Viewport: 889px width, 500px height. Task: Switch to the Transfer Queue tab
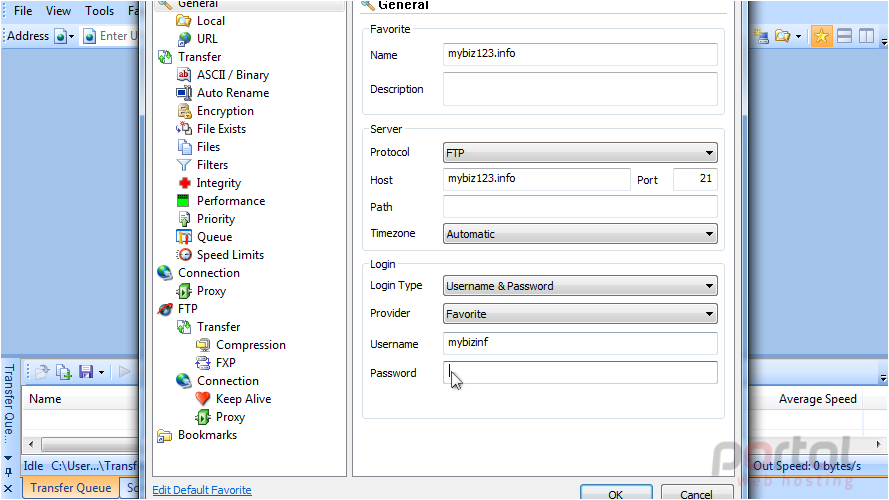coord(70,488)
